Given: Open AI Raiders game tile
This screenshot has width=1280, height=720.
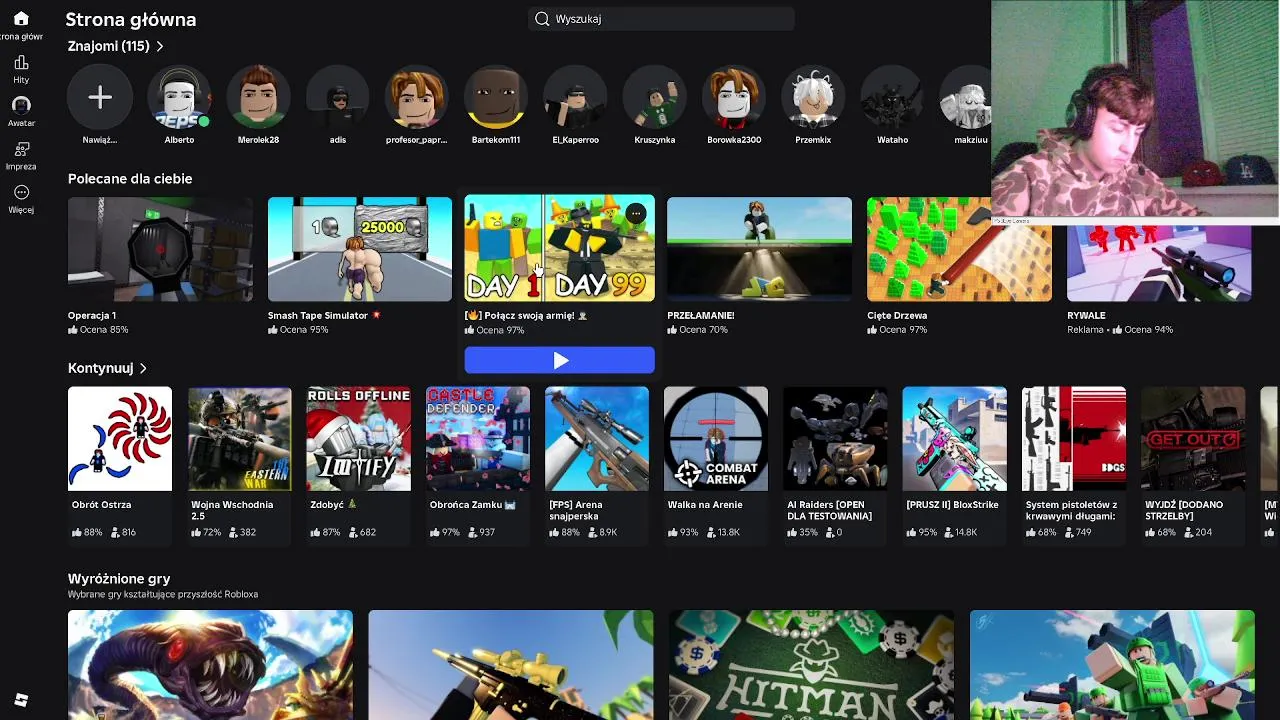Looking at the screenshot, I should (835, 439).
